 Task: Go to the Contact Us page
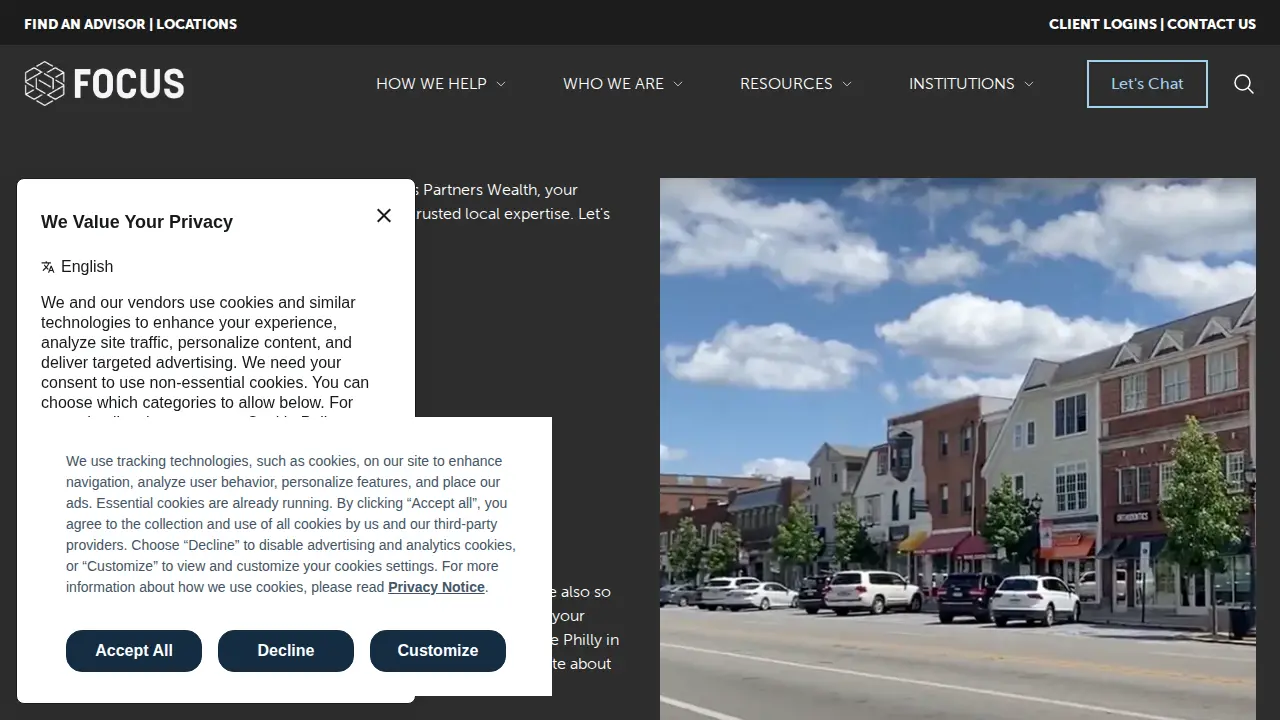[1212, 24]
